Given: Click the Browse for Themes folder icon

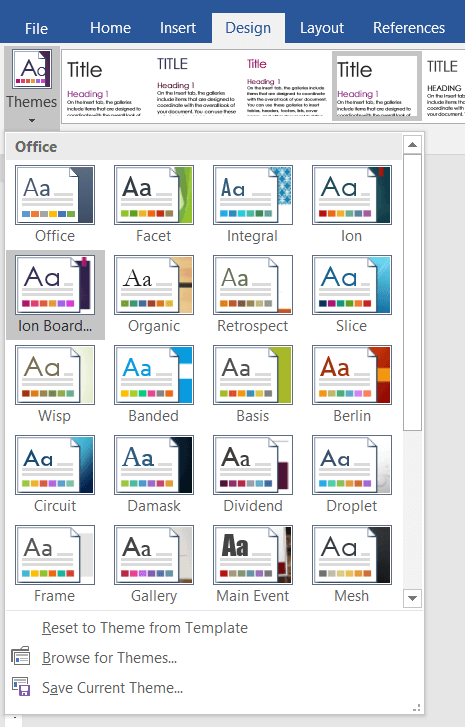Looking at the screenshot, I should pyautogui.click(x=21, y=656).
